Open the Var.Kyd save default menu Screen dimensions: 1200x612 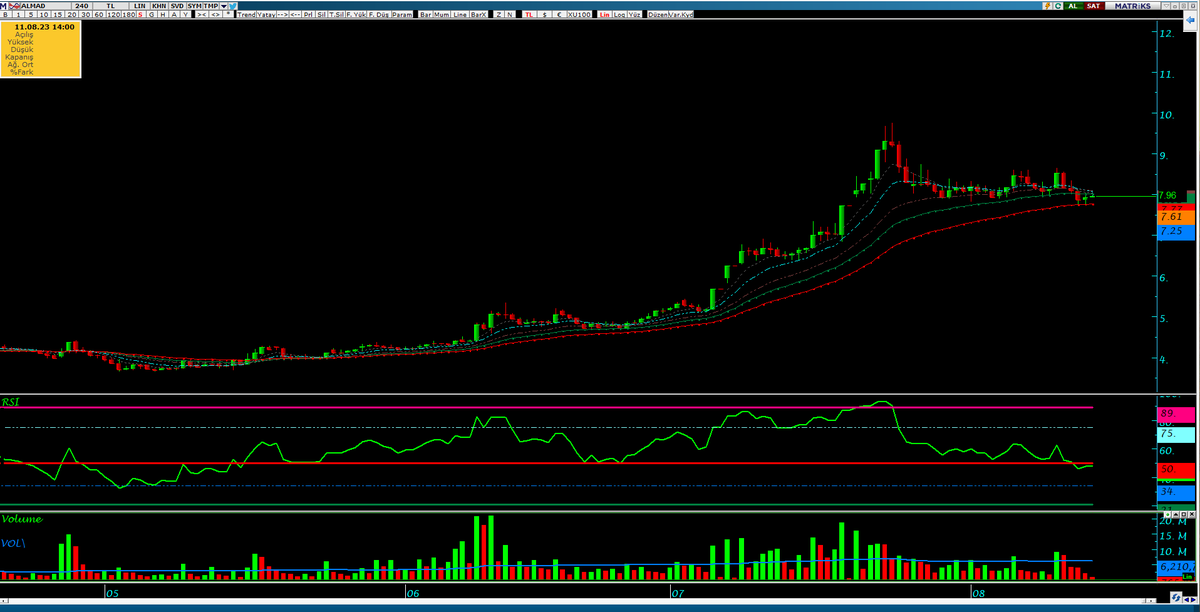[681, 16]
